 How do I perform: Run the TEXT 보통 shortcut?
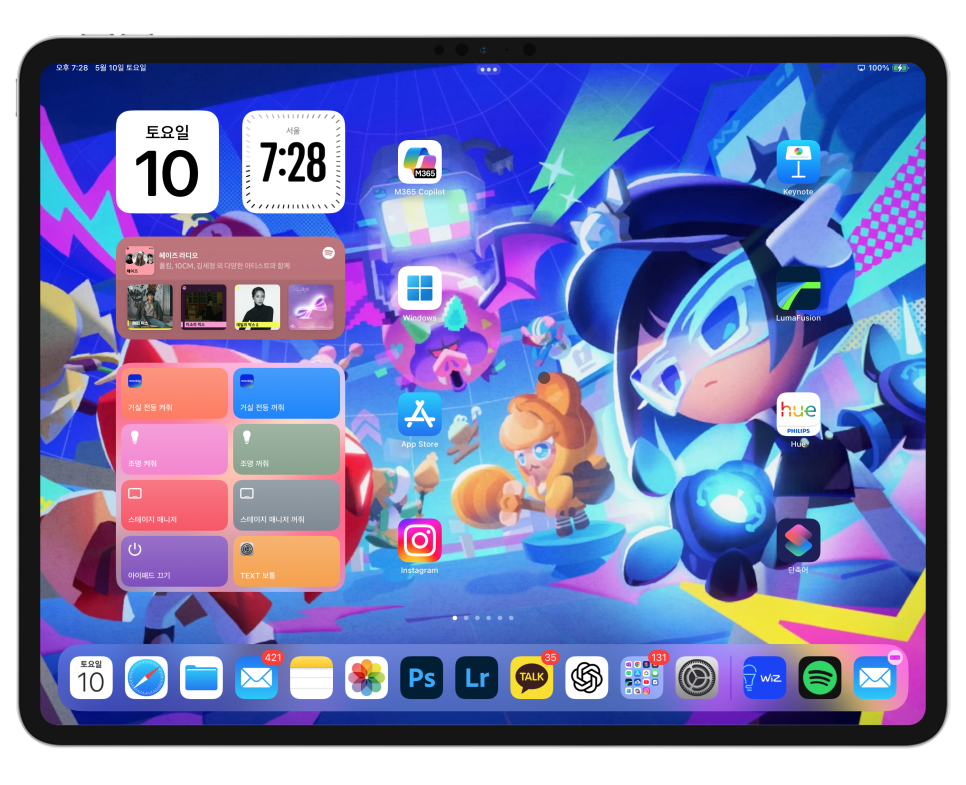click(286, 561)
